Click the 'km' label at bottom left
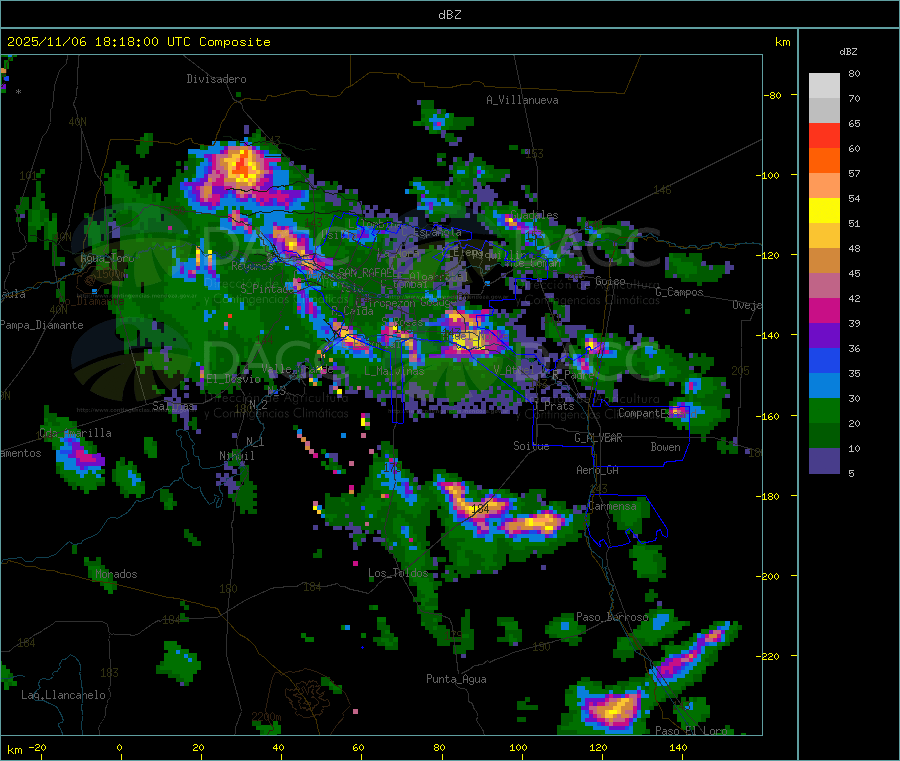Image resolution: width=900 pixels, height=761 pixels. click(x=14, y=750)
